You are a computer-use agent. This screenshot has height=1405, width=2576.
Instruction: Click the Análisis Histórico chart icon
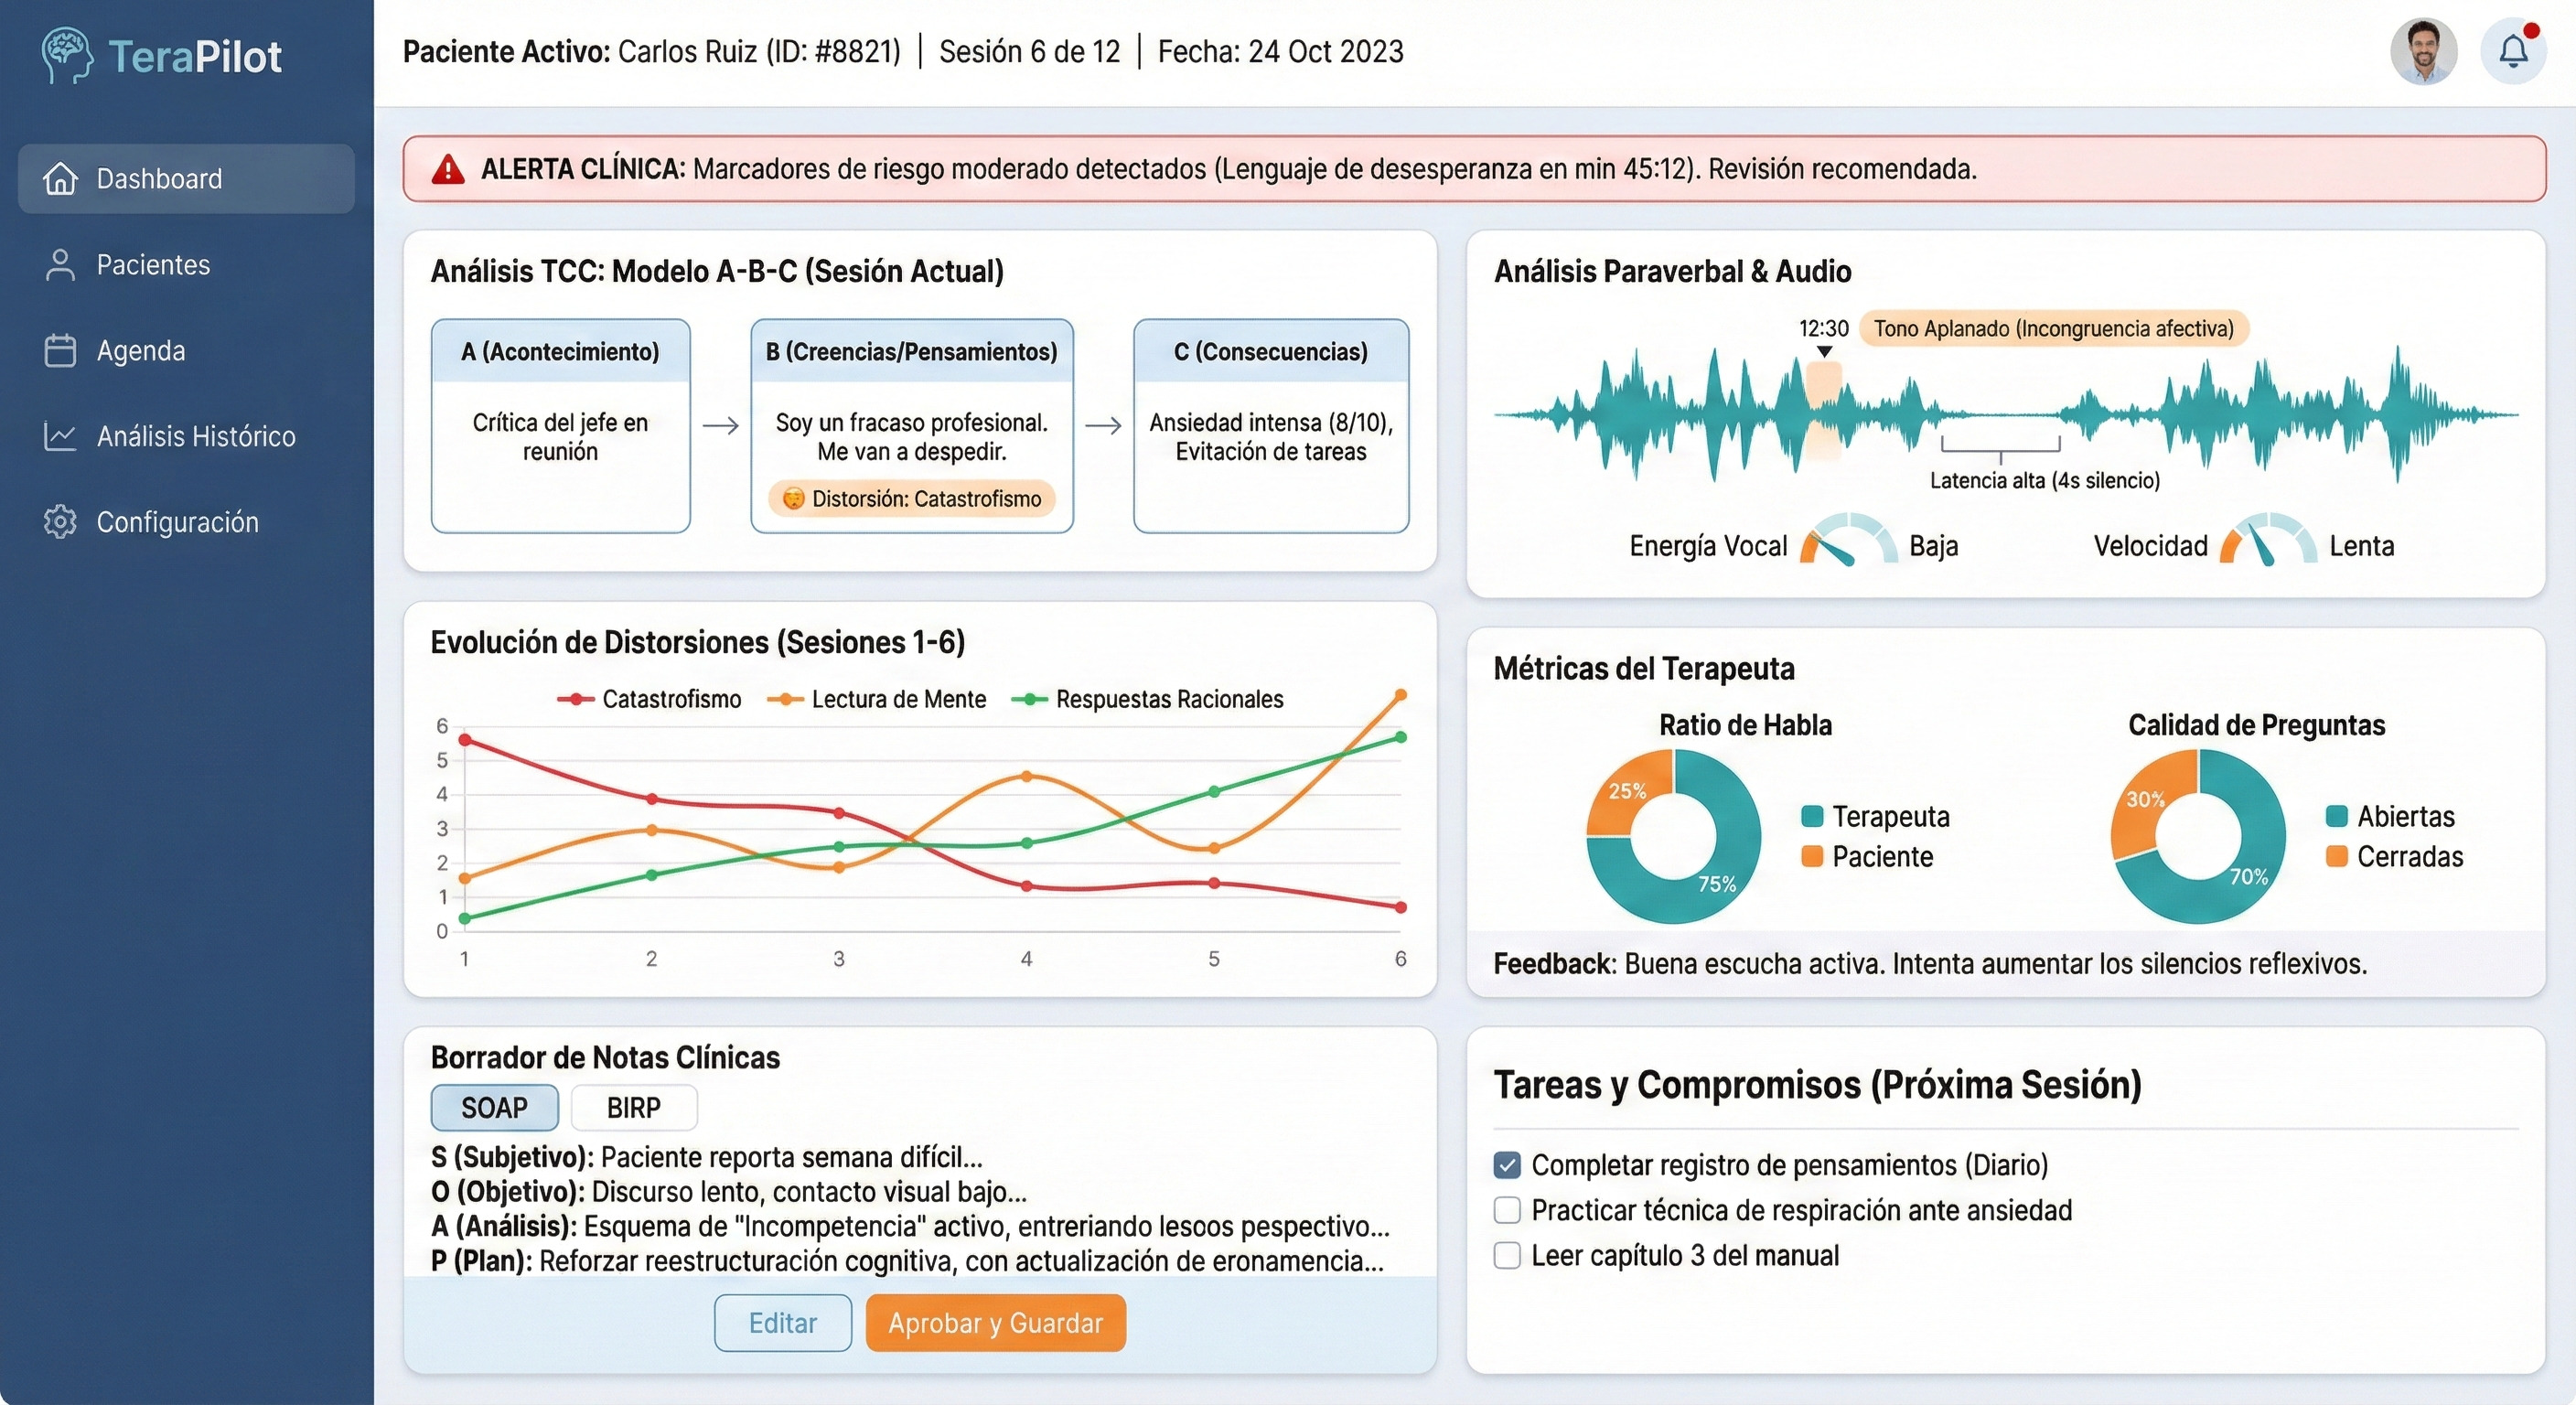(x=60, y=437)
